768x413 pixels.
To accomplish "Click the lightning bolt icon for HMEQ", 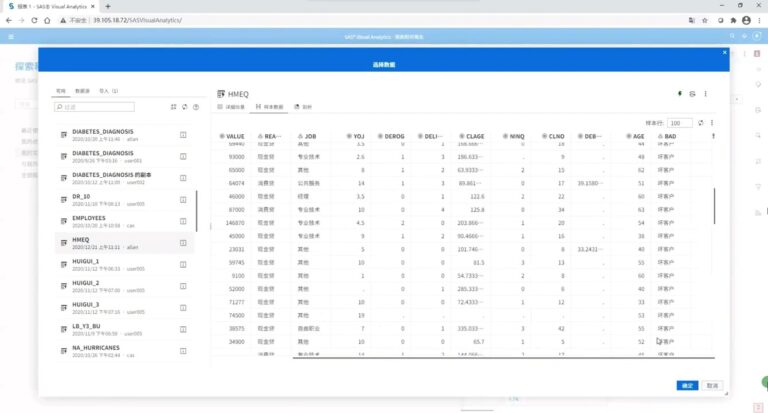I will pyautogui.click(x=680, y=94).
